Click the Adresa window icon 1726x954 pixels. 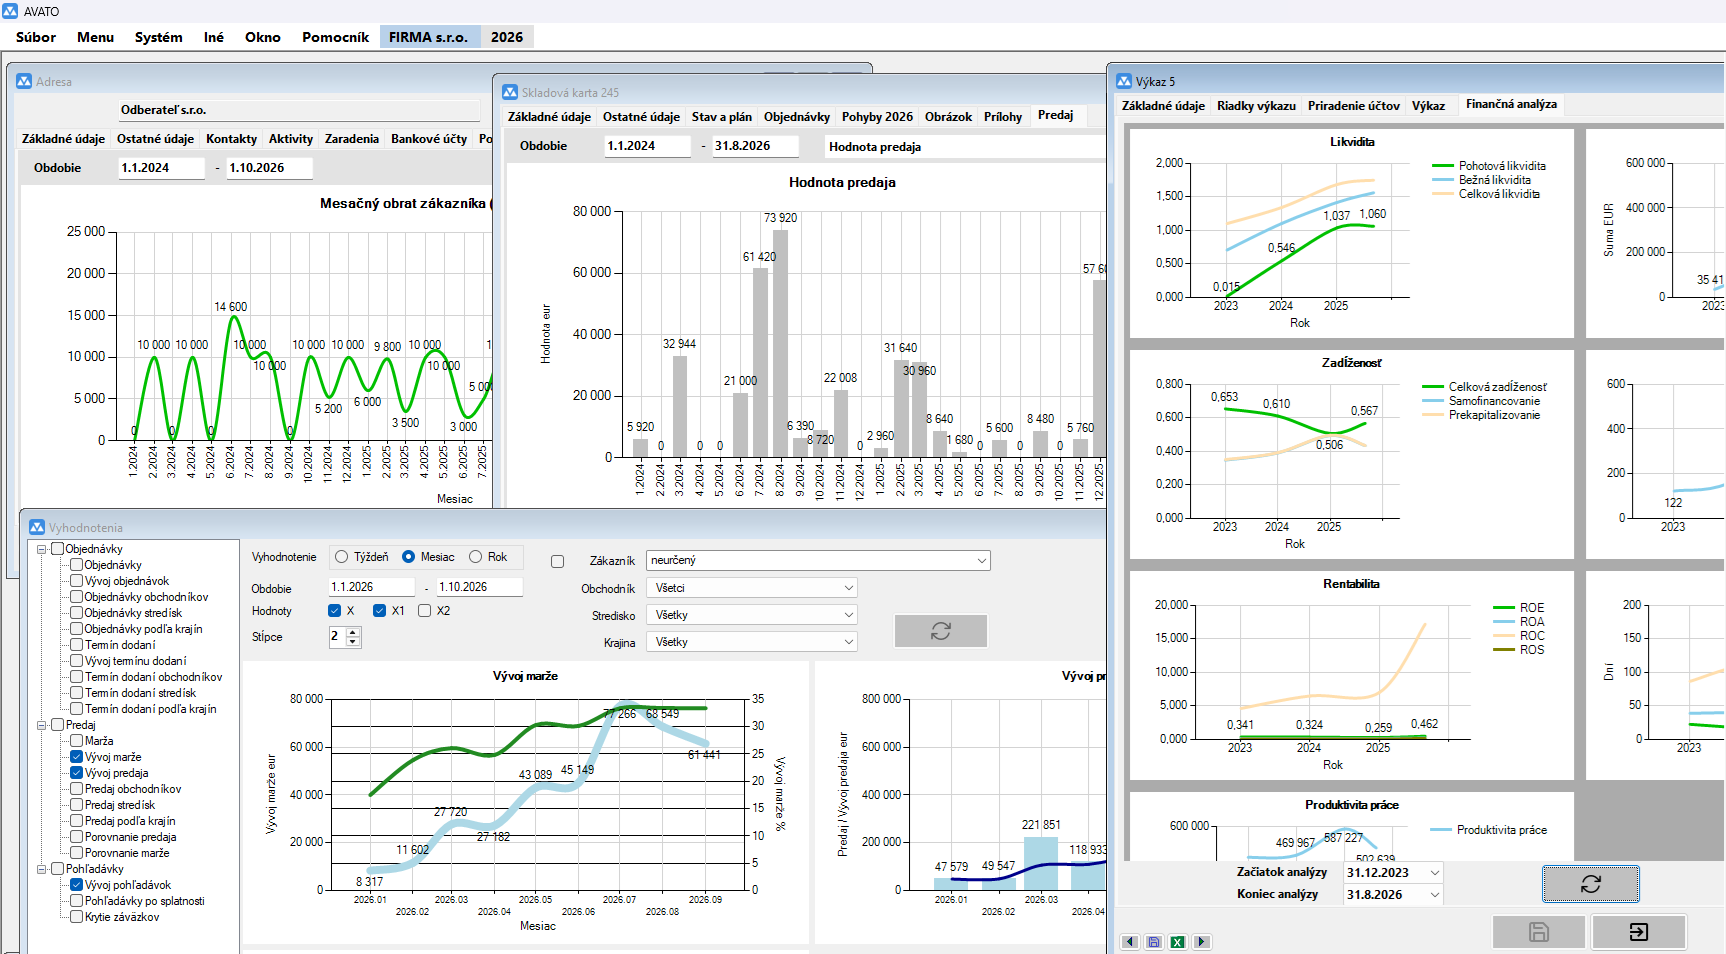click(x=24, y=82)
